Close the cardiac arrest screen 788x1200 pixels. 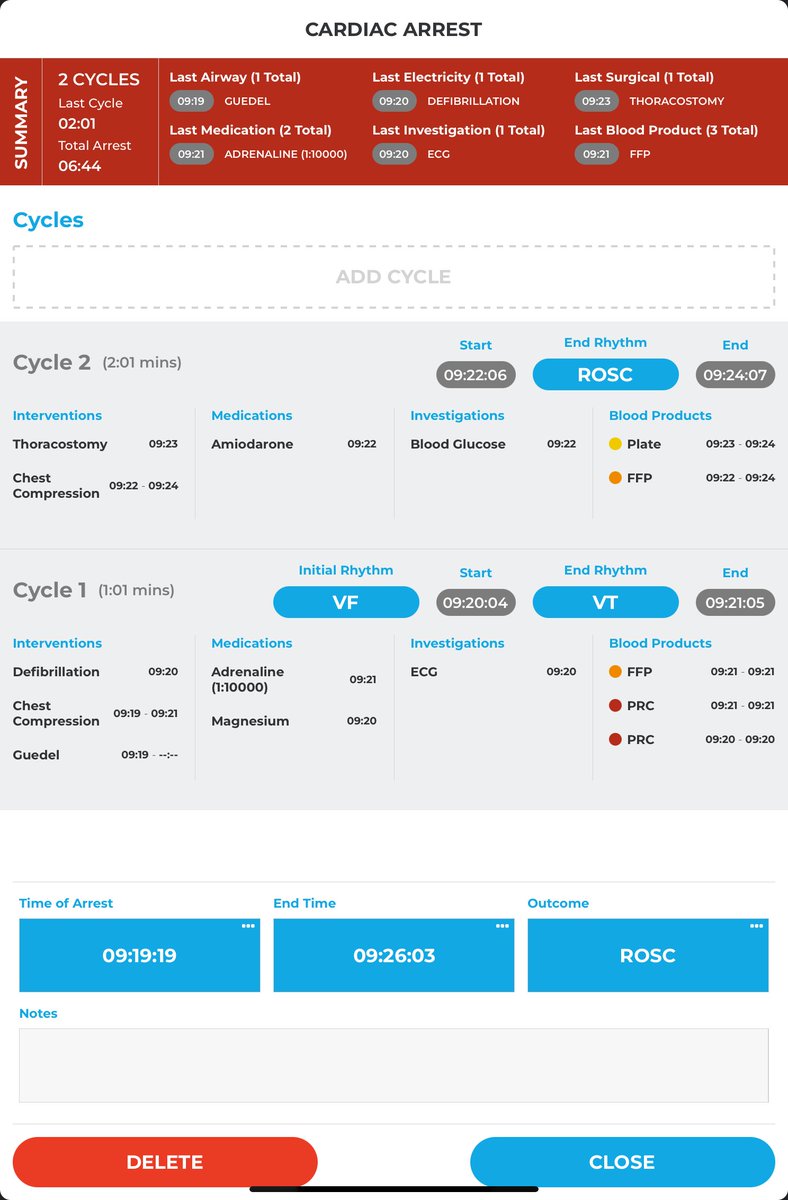(x=622, y=1162)
